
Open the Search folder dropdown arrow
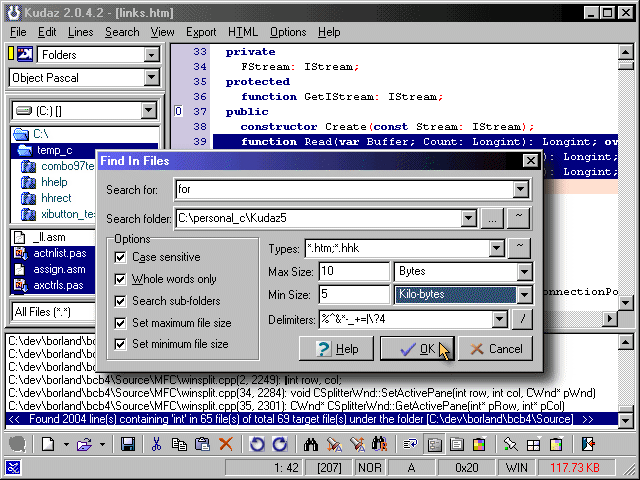pos(469,218)
